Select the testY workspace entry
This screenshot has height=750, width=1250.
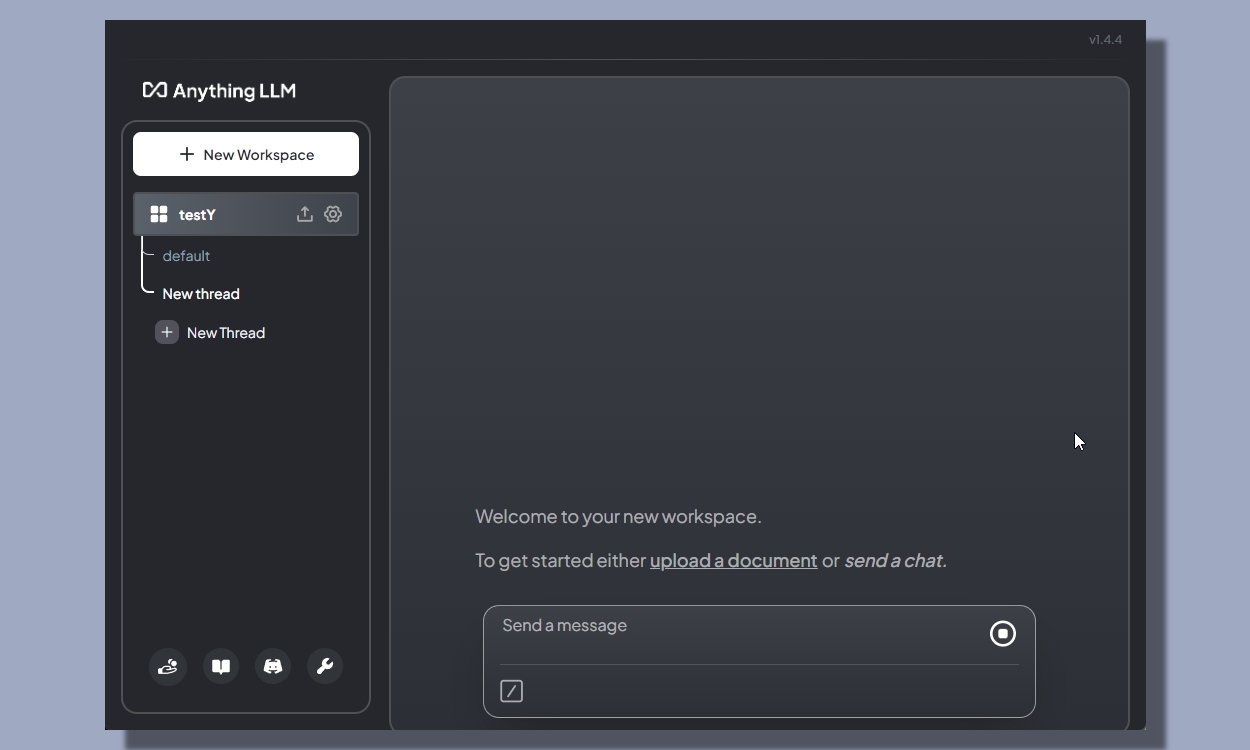(198, 214)
